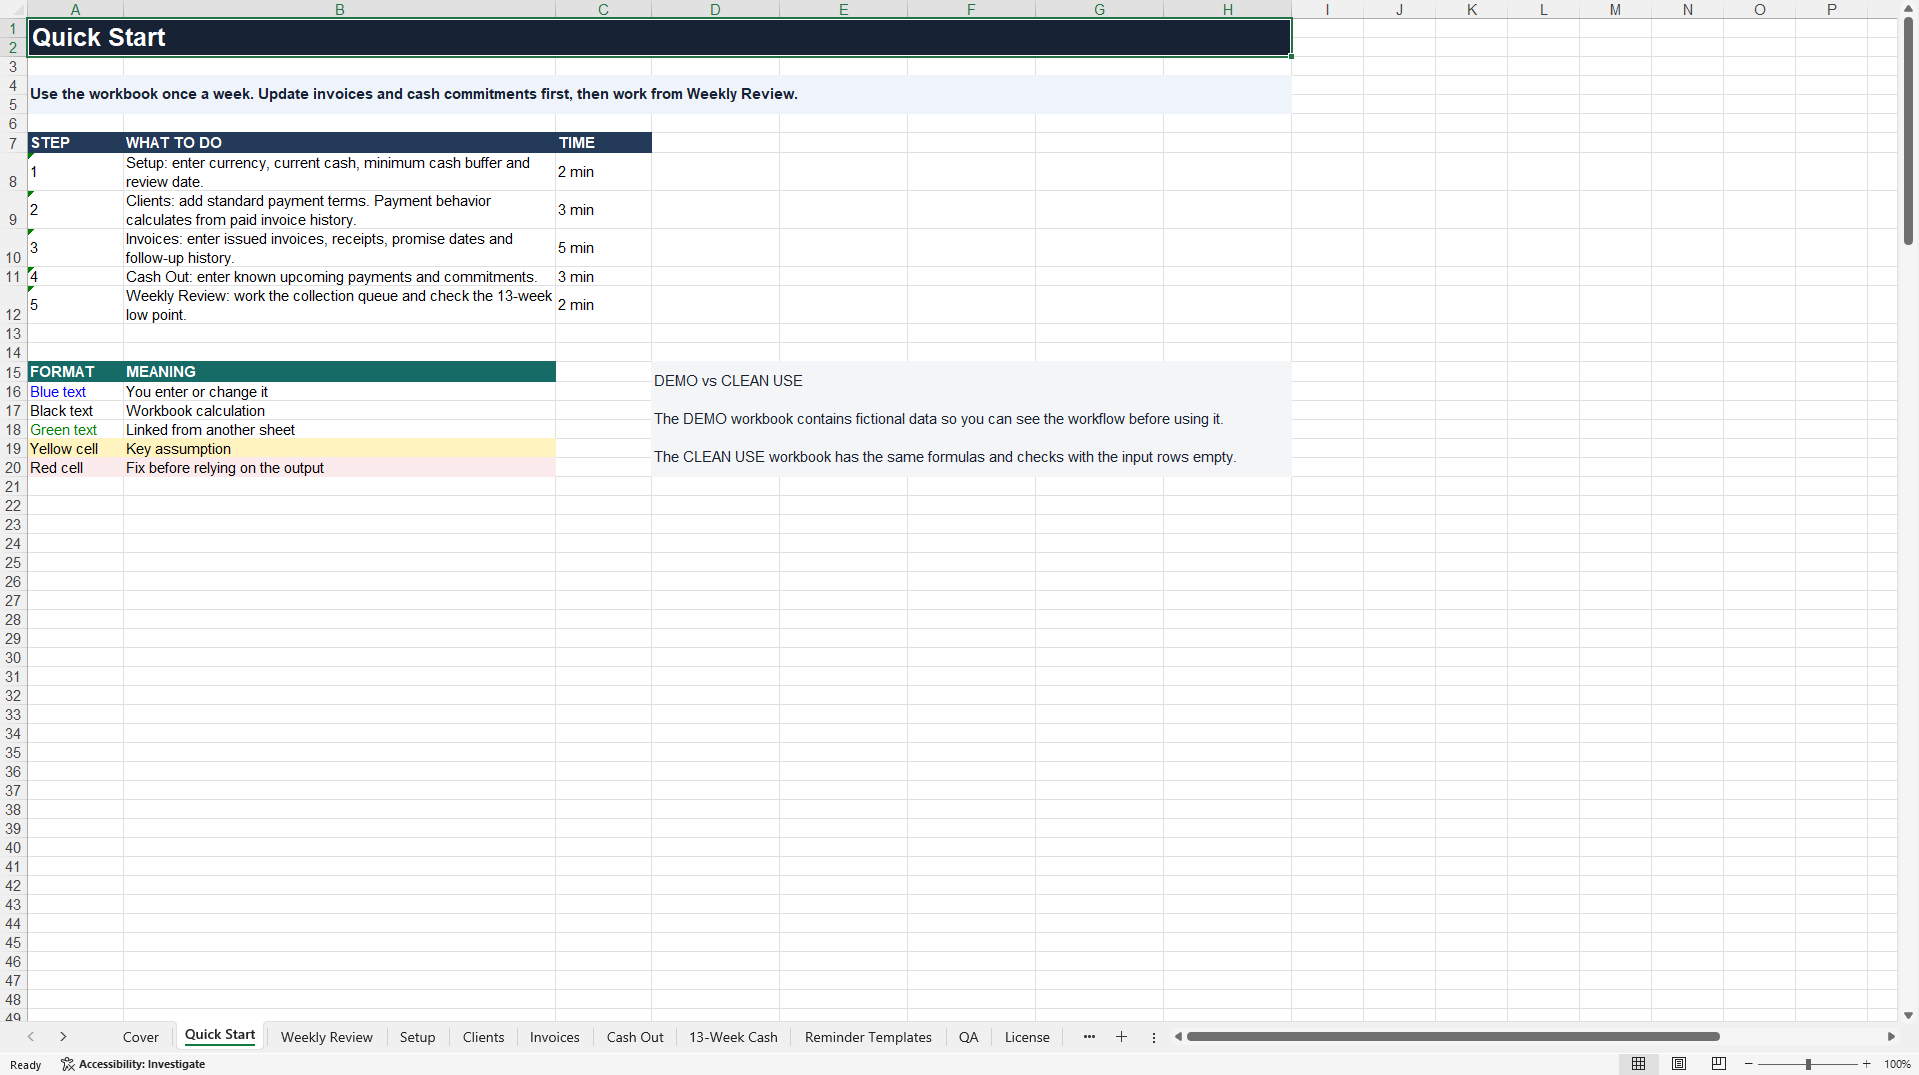This screenshot has height=1075, width=1919.
Task: Select row 15 header
Action: tap(13, 372)
